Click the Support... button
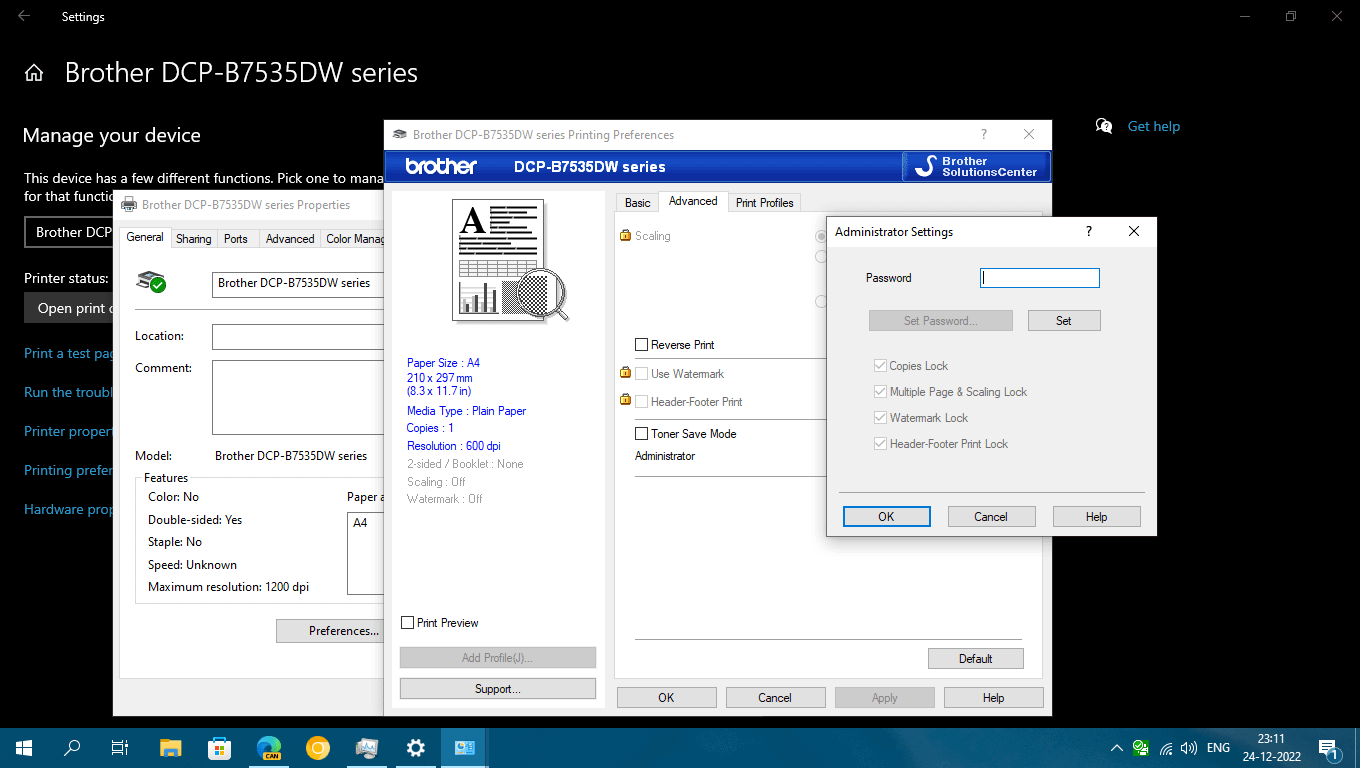This screenshot has height=768, width=1360. pos(498,689)
